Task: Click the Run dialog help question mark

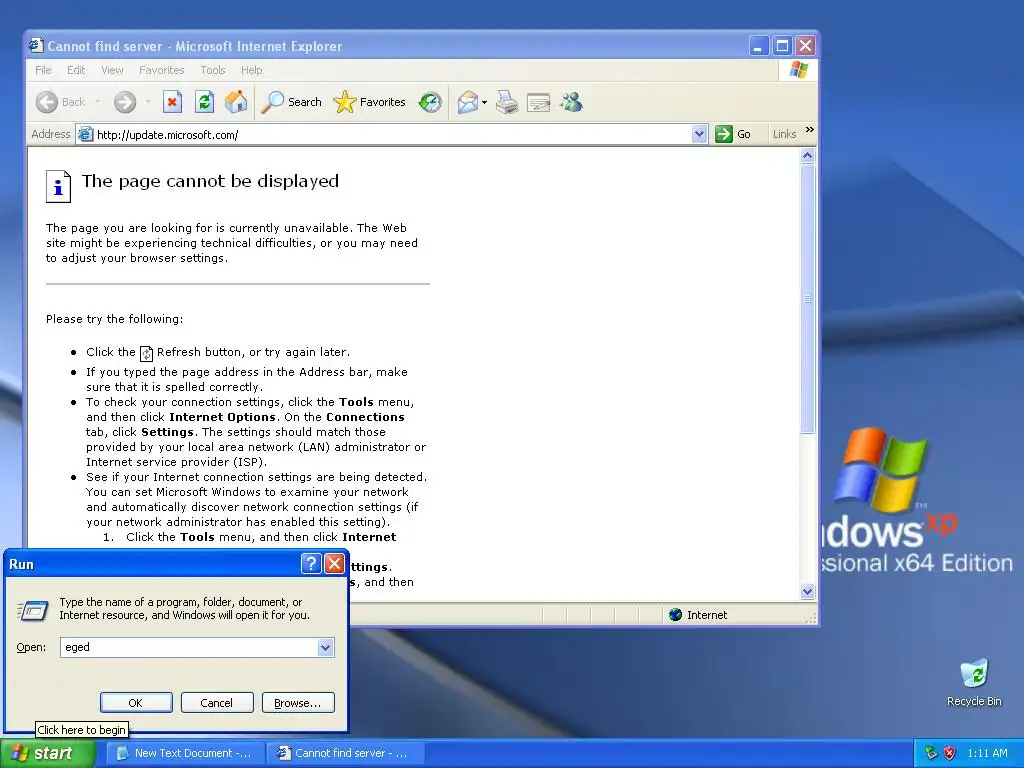Action: tap(311, 563)
